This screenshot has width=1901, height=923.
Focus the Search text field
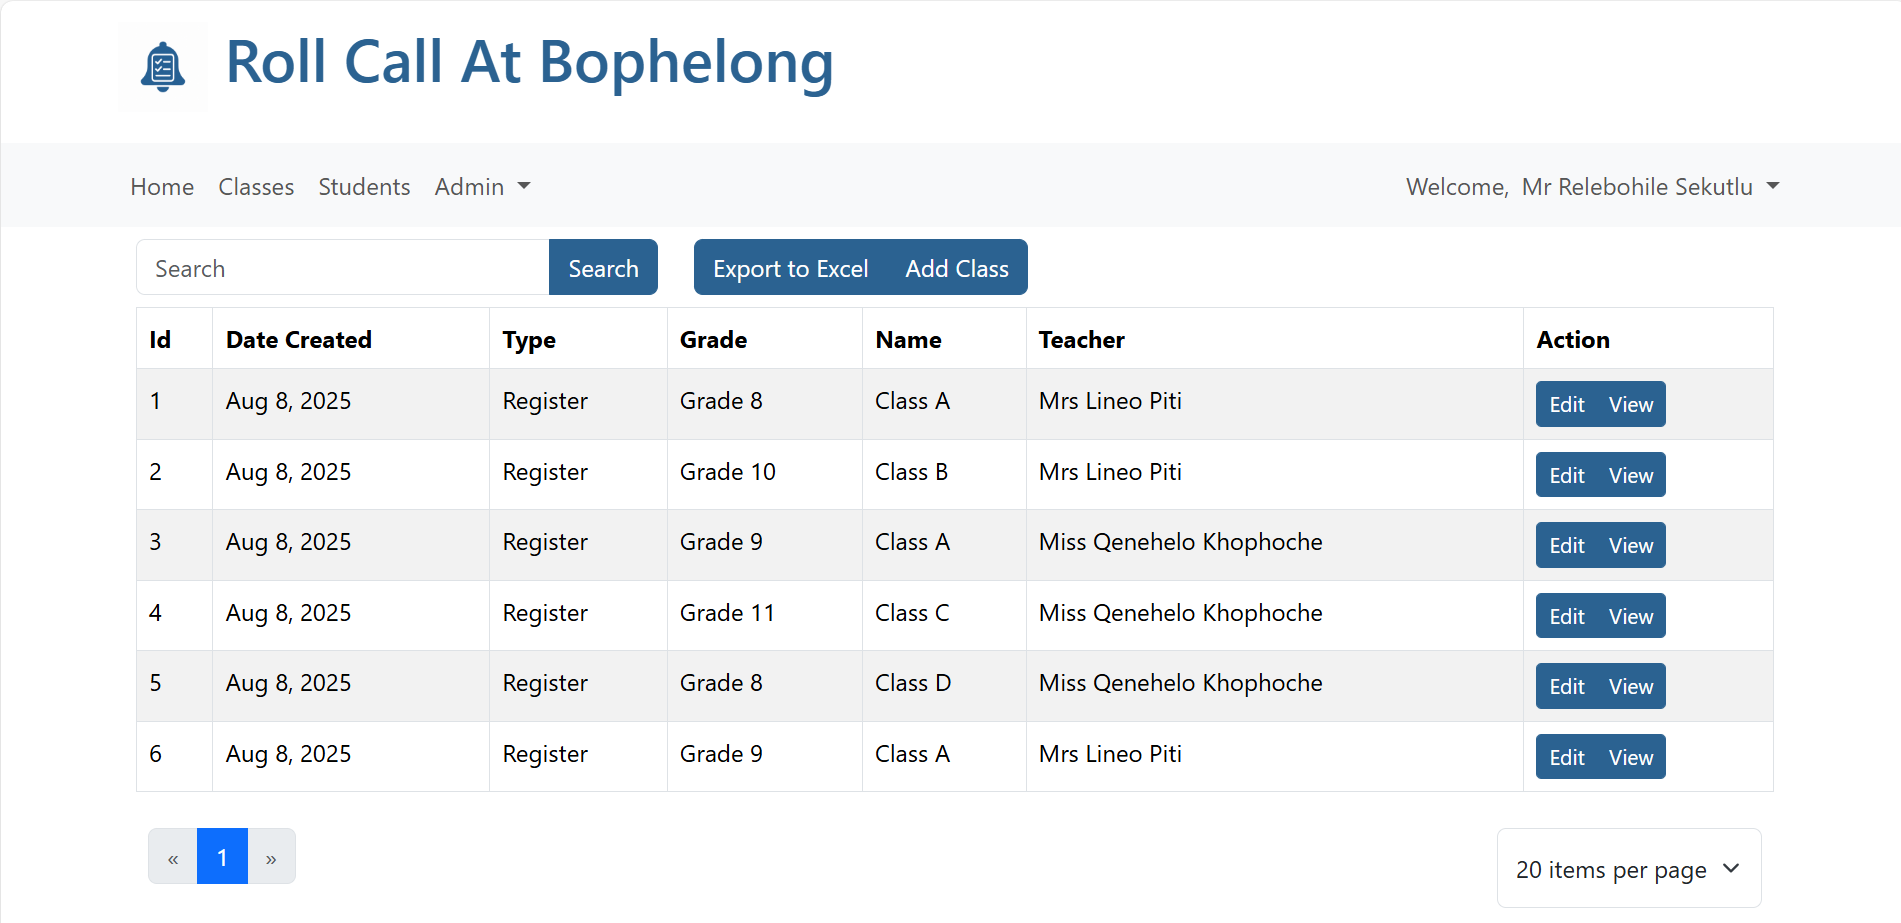coord(342,268)
